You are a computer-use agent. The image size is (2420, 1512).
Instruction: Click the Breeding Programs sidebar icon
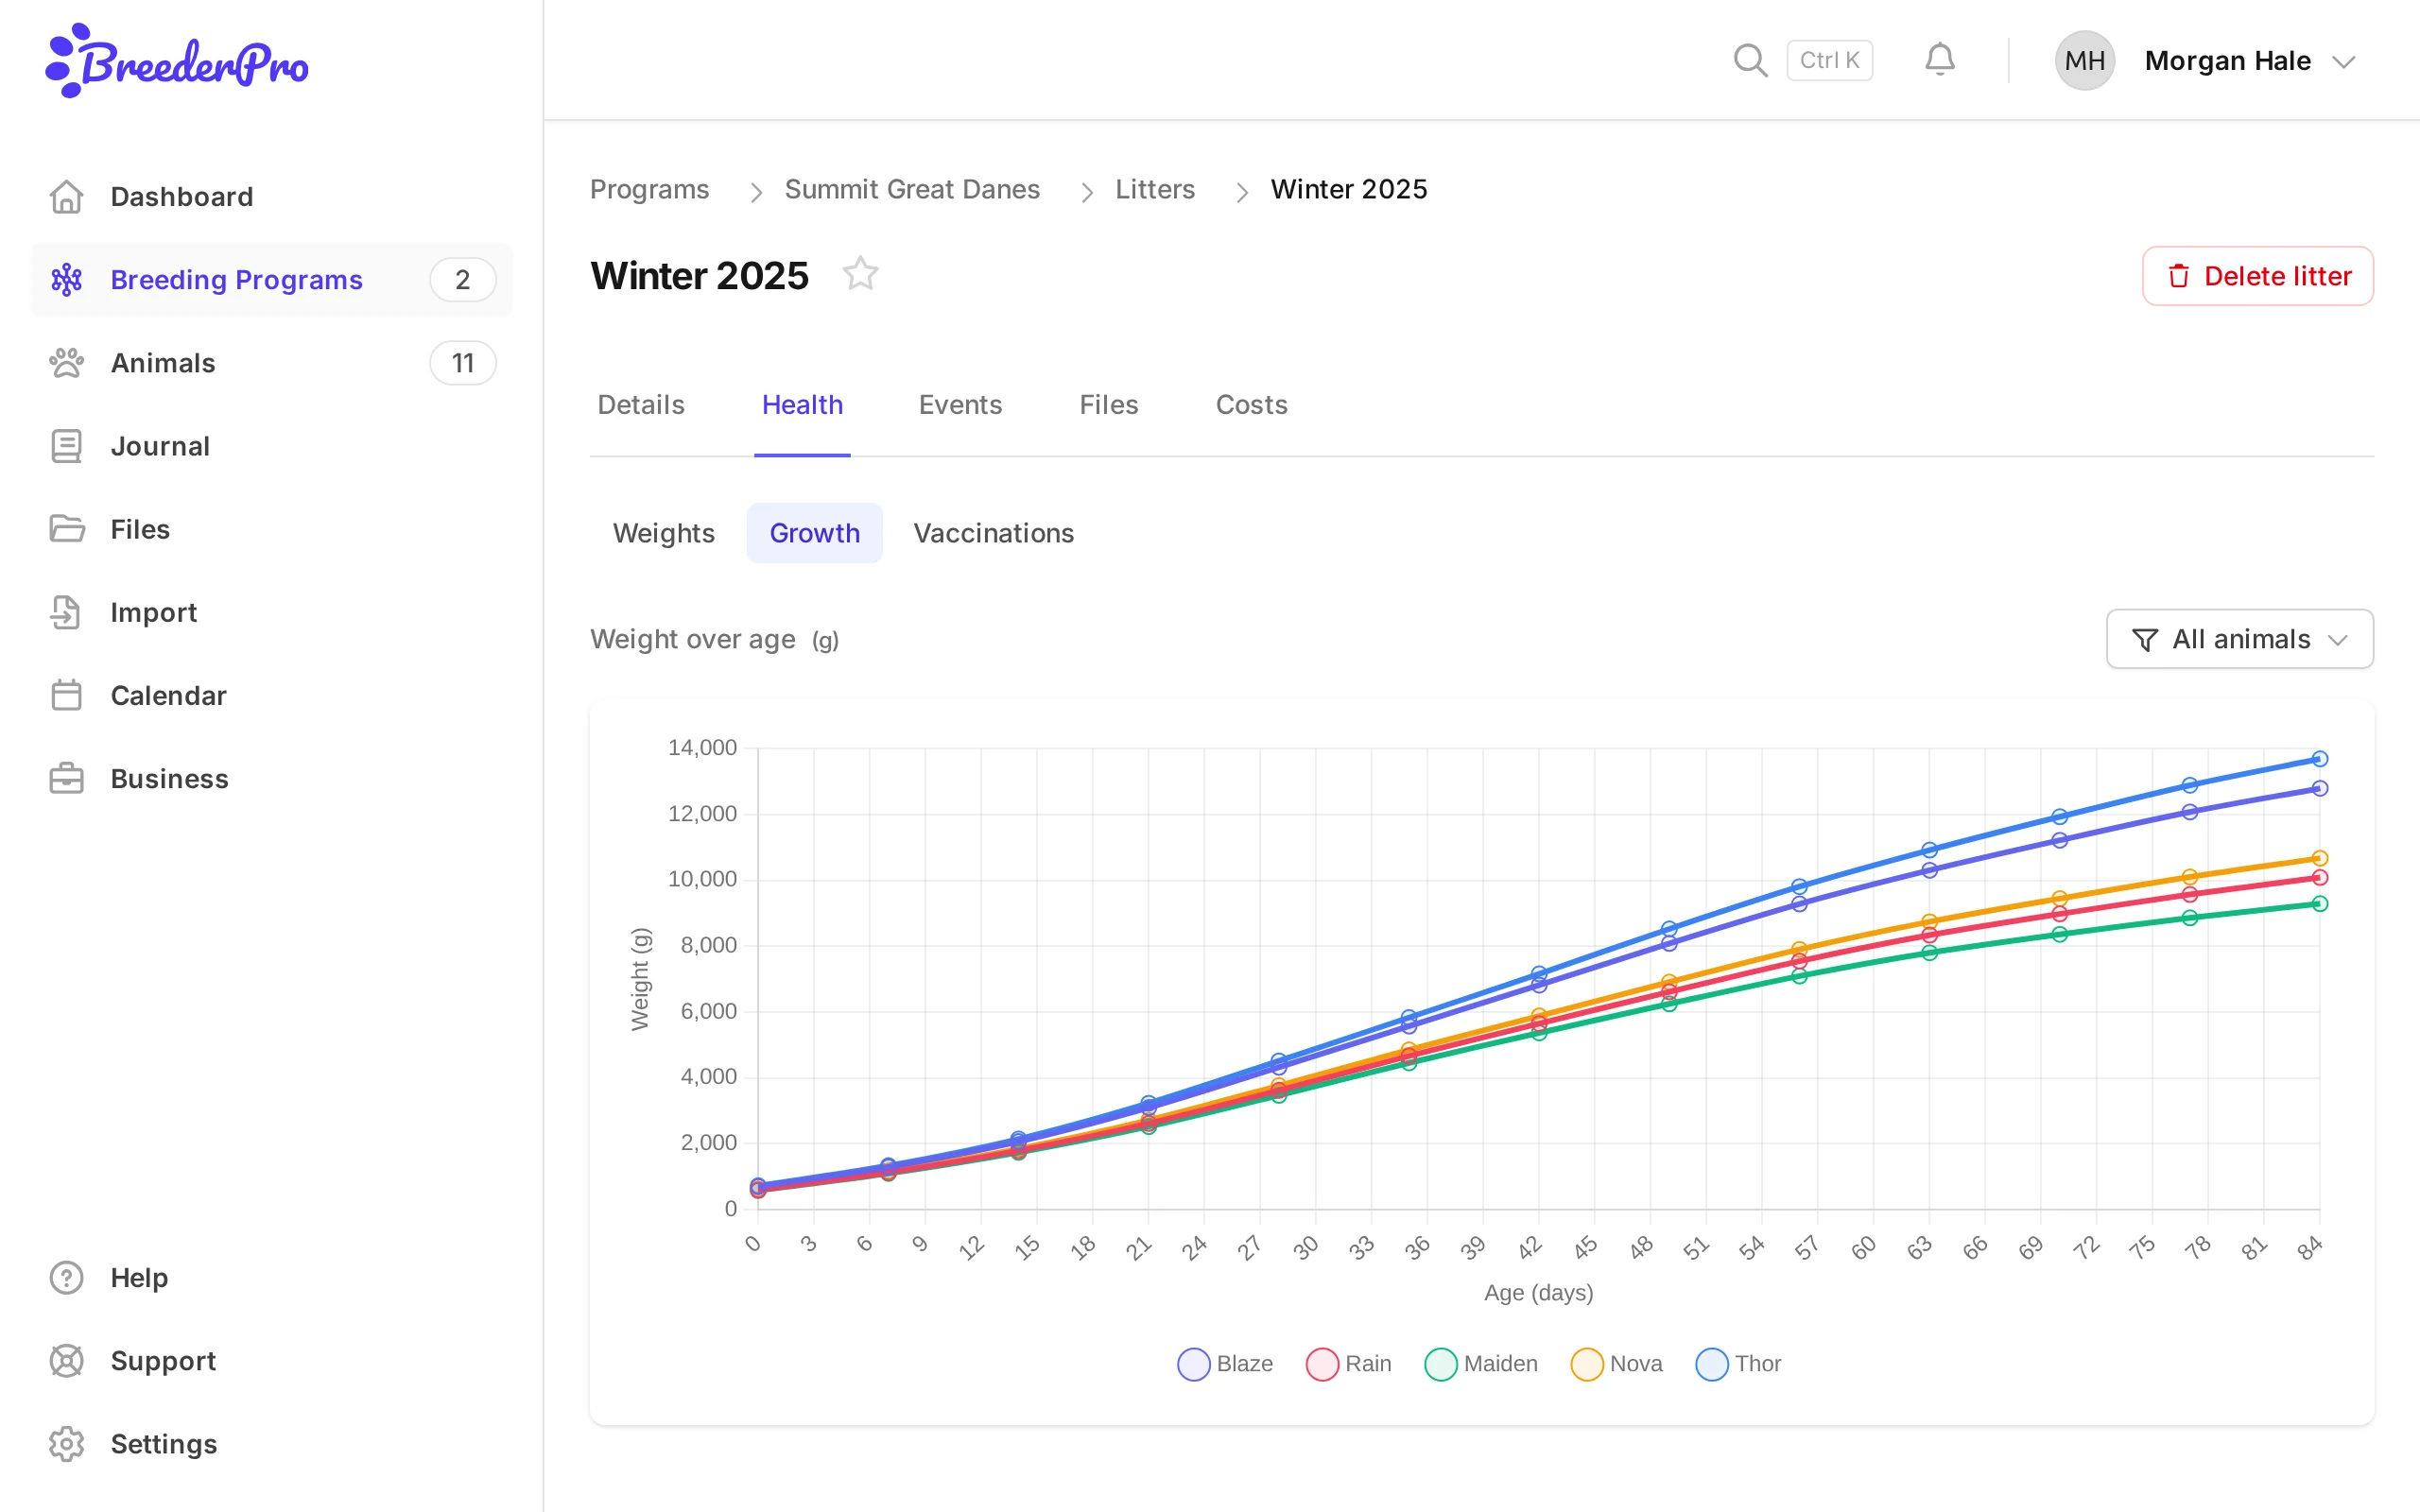[x=67, y=280]
